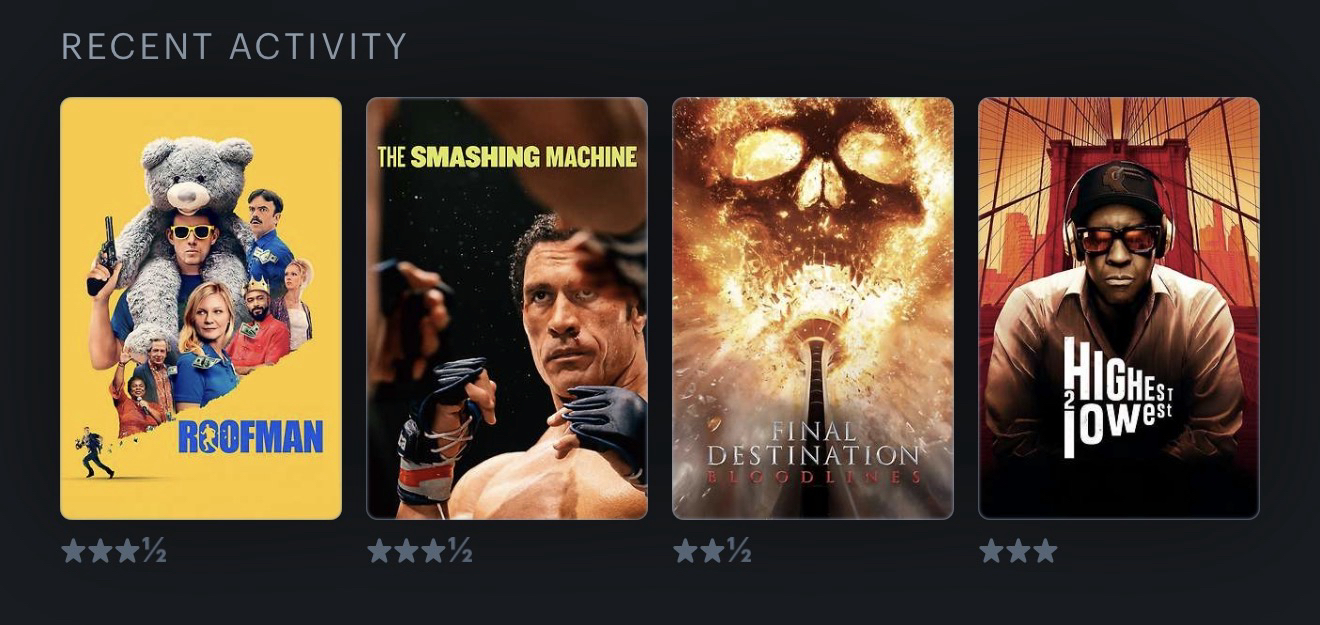Click the star rating under Final Destination
Viewport: 1320px width, 625px height.
[x=712, y=551]
